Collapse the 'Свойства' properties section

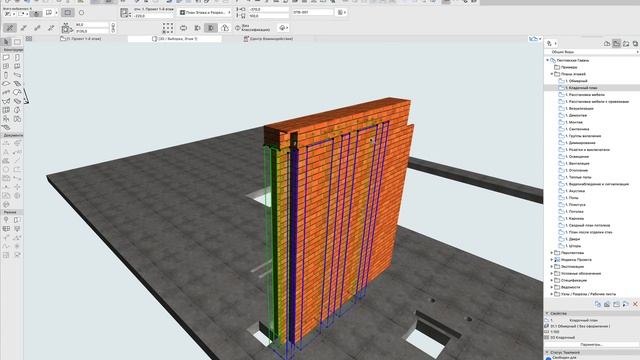coord(547,313)
